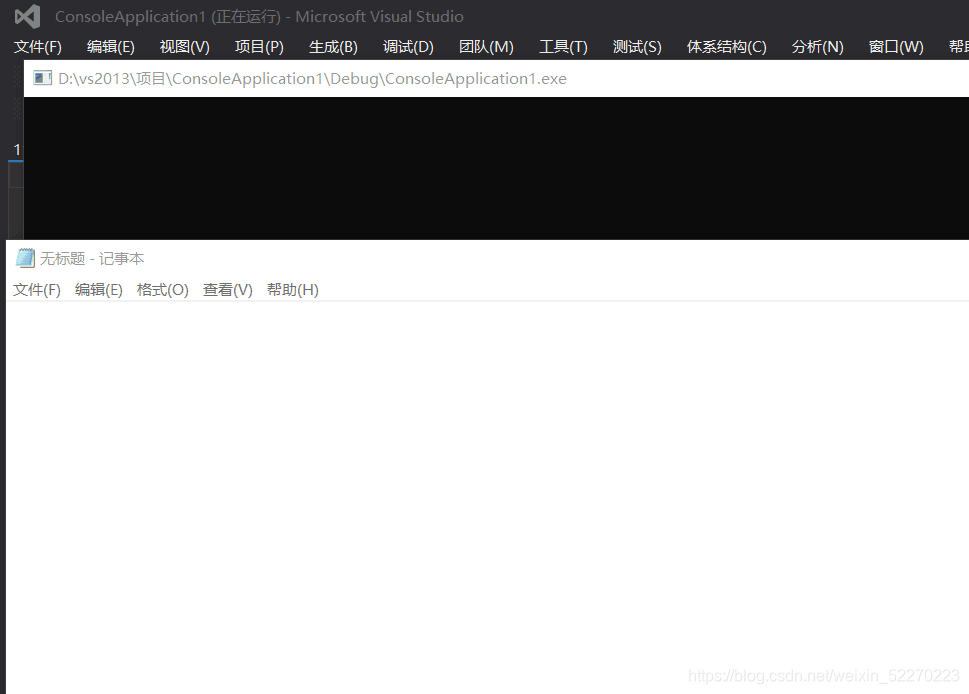Open the 项目(P) menu
Image resolution: width=969 pixels, height=694 pixels.
pyautogui.click(x=259, y=47)
